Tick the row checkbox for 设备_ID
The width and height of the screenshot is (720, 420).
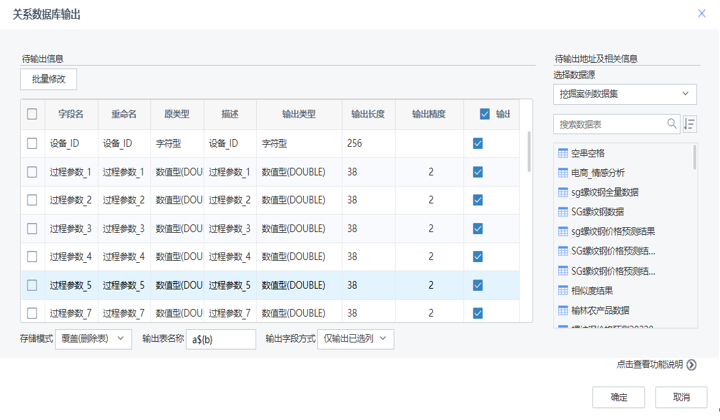33,144
